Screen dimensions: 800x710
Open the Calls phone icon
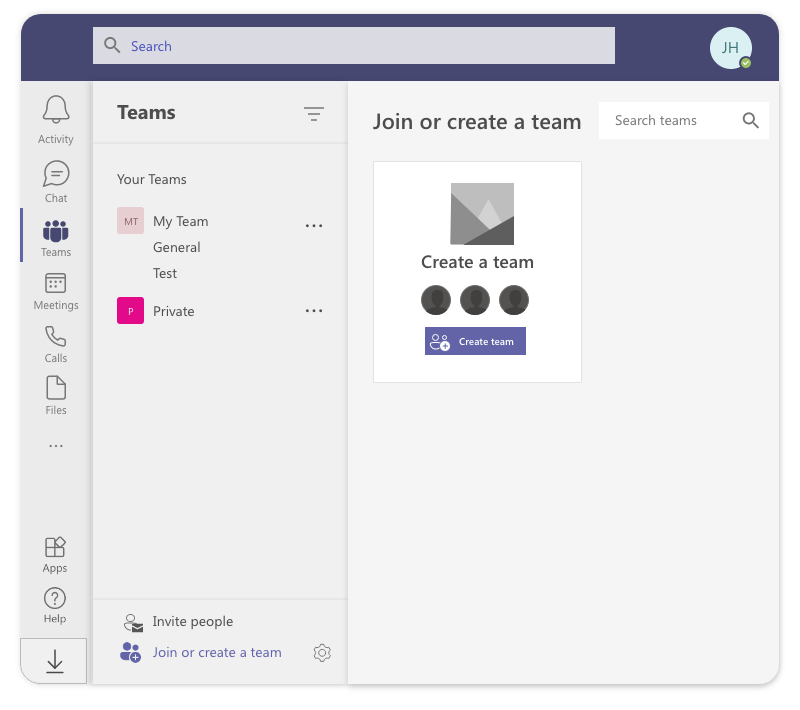click(56, 337)
